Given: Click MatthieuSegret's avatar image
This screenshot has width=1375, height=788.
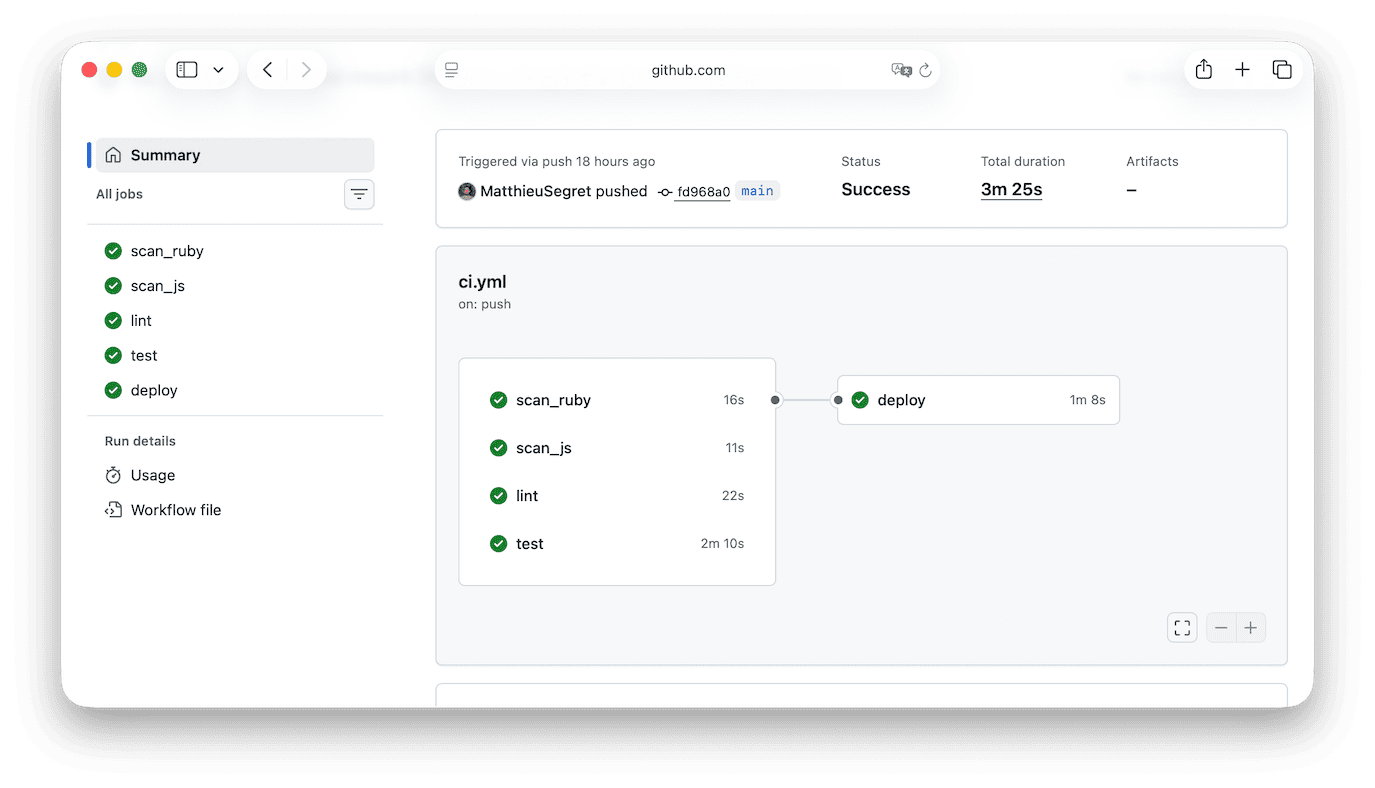Looking at the screenshot, I should pyautogui.click(x=467, y=191).
